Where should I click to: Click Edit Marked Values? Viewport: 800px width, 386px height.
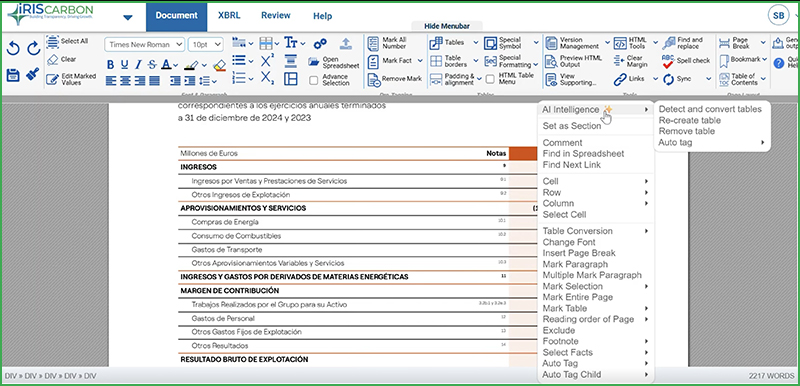(x=71, y=79)
